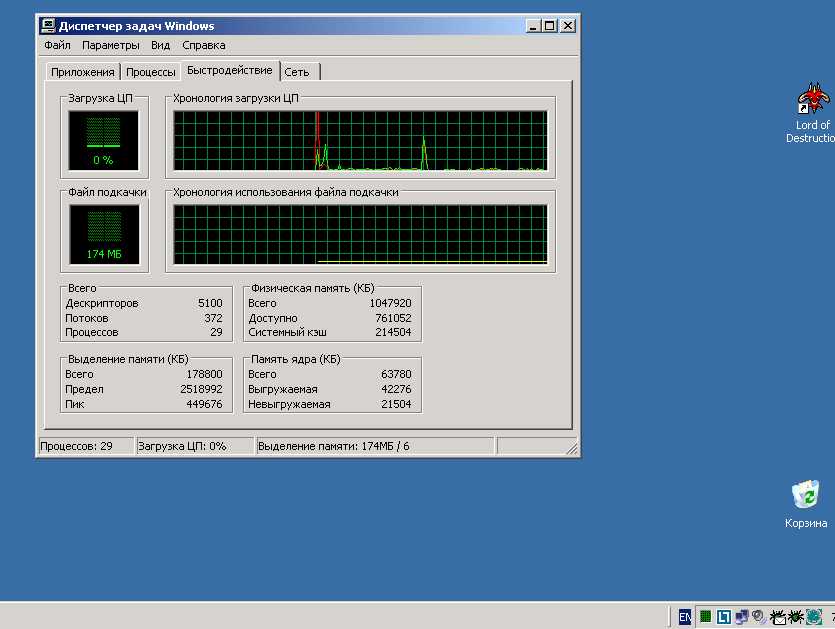Open the EN language indicator

pos(684,617)
